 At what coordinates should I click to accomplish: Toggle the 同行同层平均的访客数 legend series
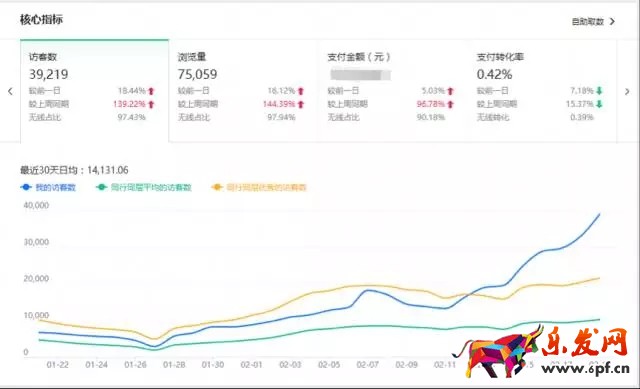point(144,187)
